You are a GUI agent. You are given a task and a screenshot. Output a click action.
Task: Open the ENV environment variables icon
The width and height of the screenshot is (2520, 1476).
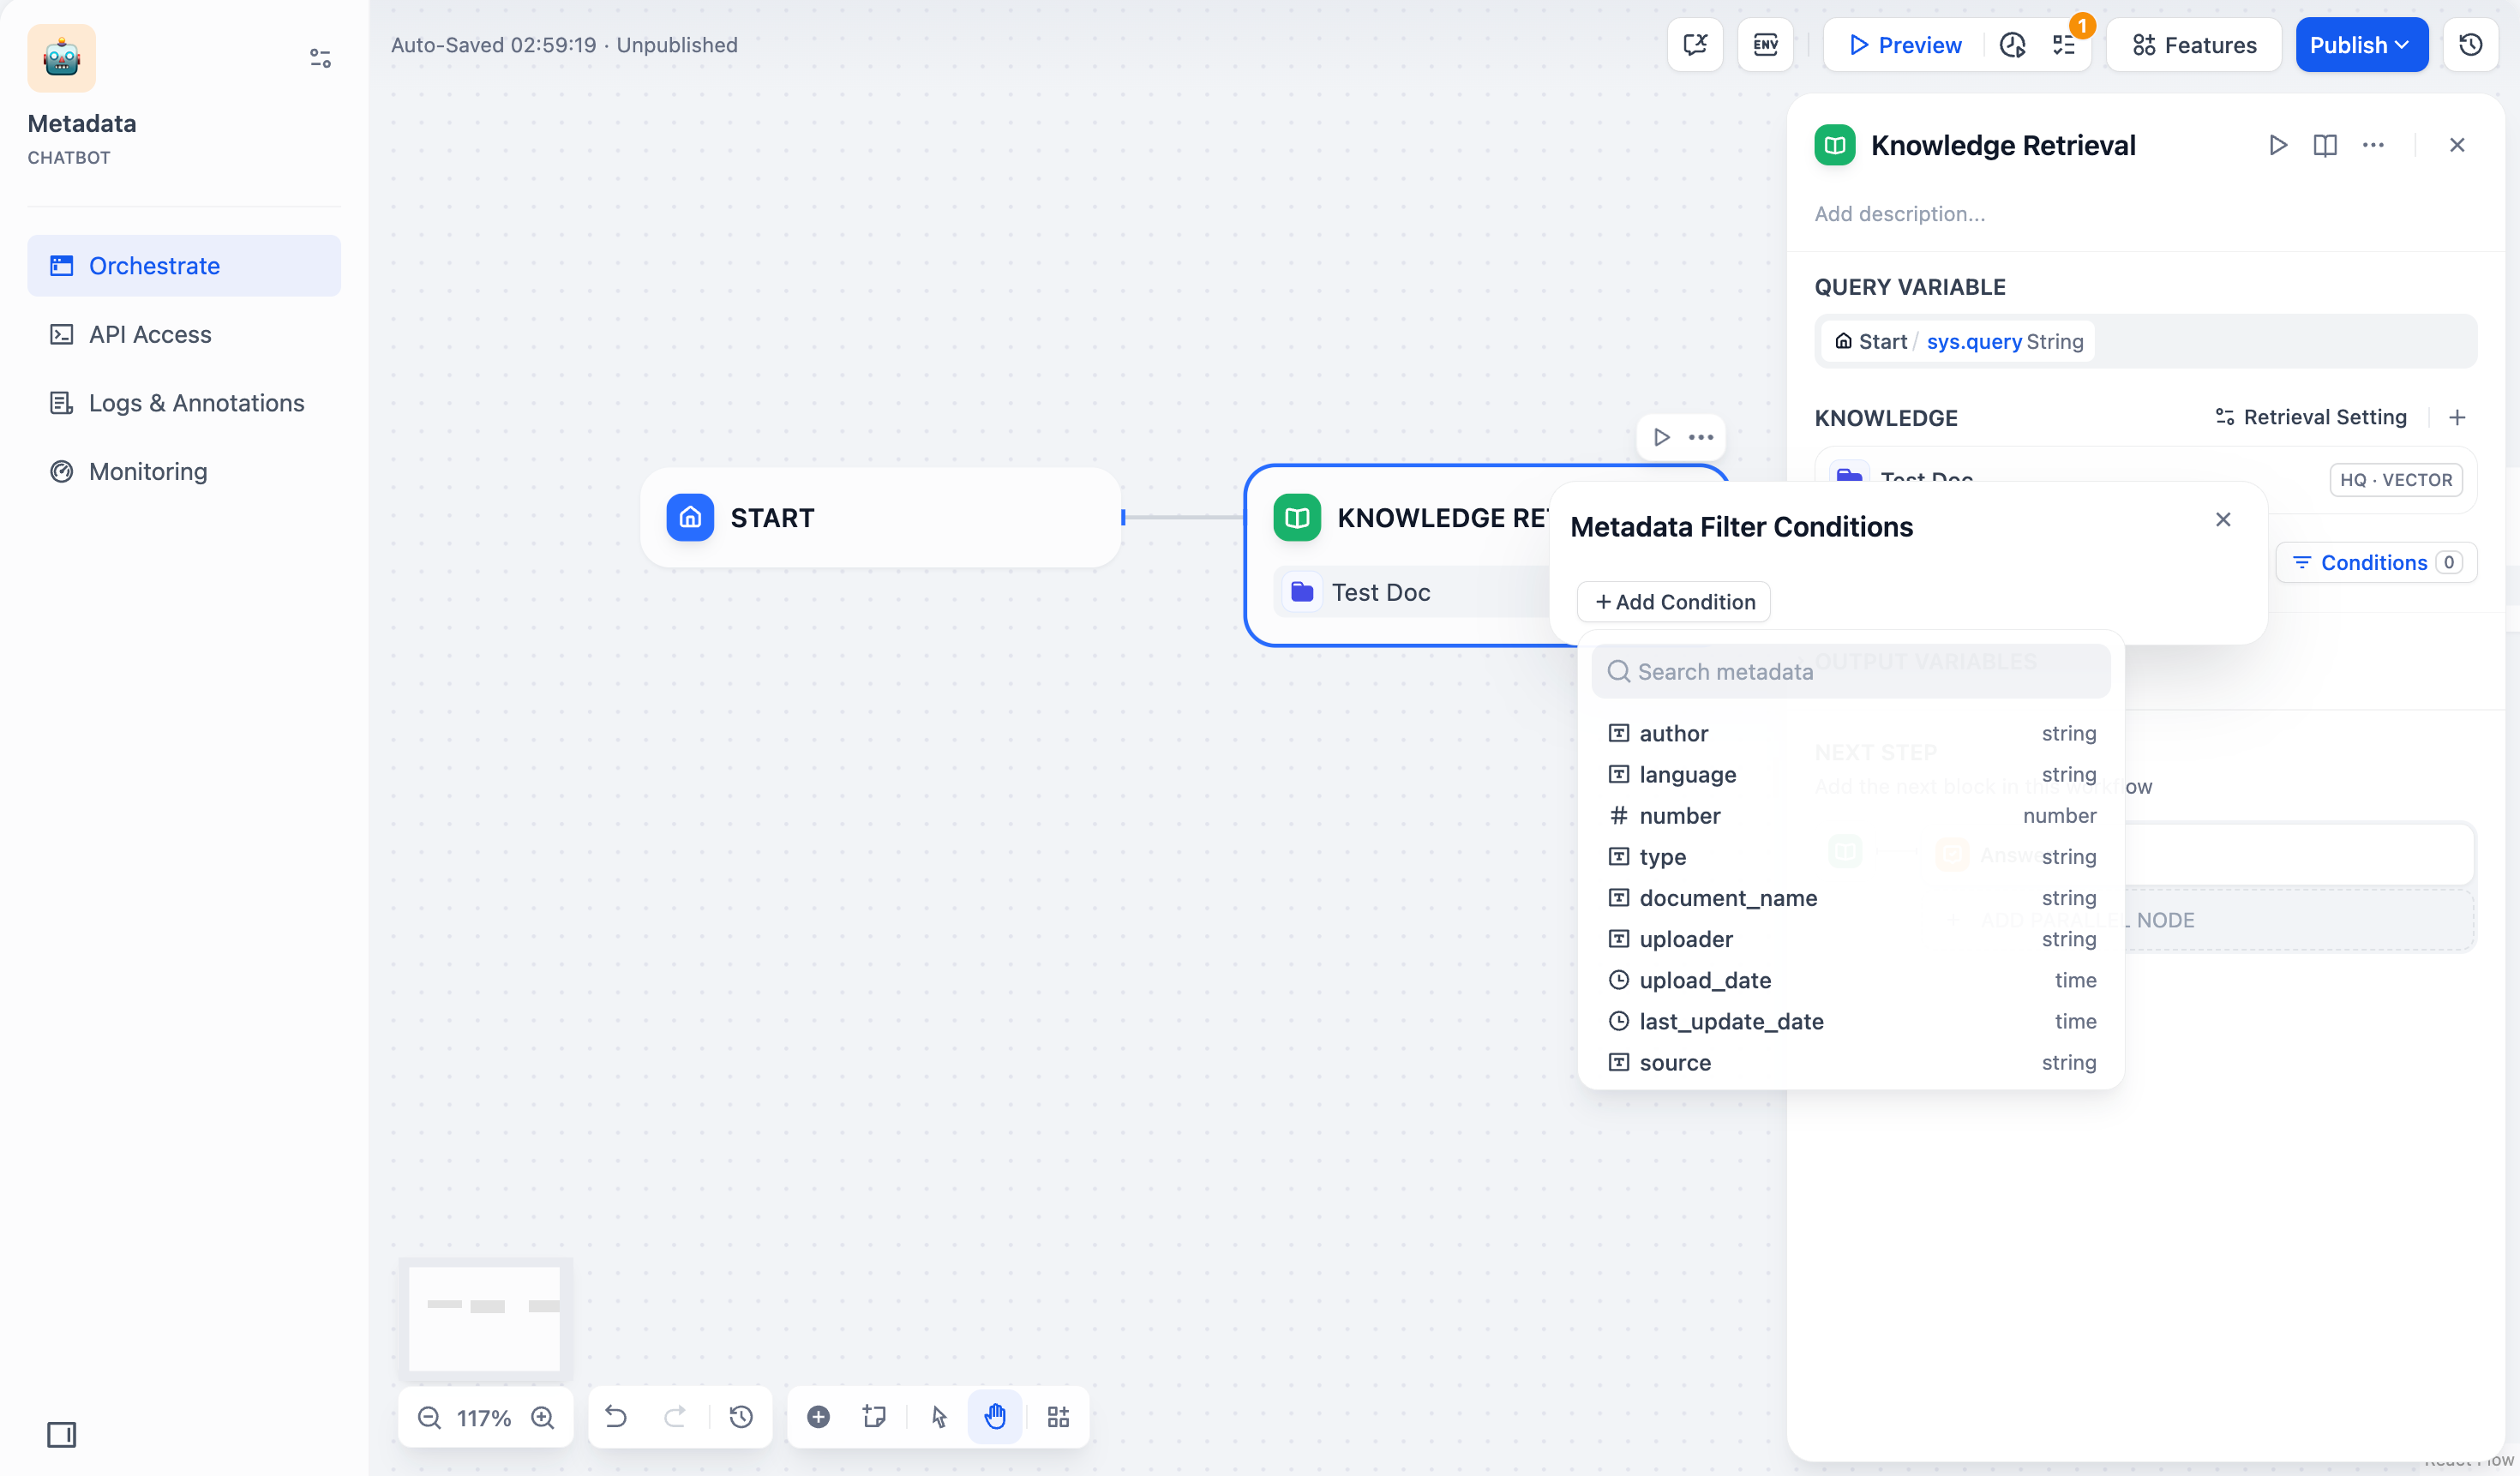coord(1765,45)
